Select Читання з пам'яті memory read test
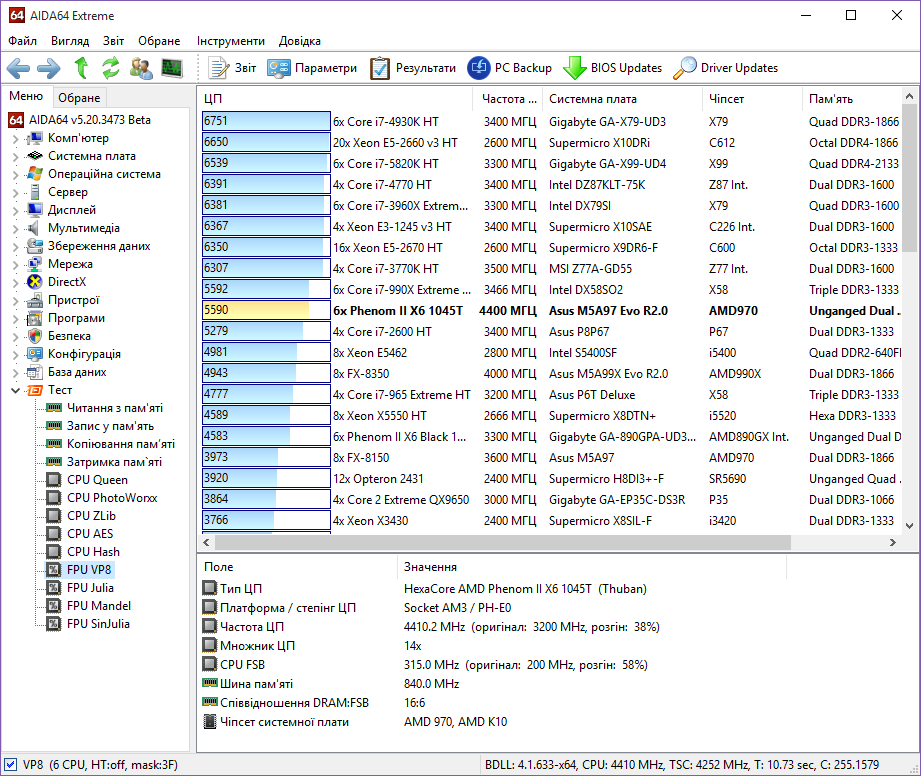Viewport: 921px width, 776px height. (115, 408)
